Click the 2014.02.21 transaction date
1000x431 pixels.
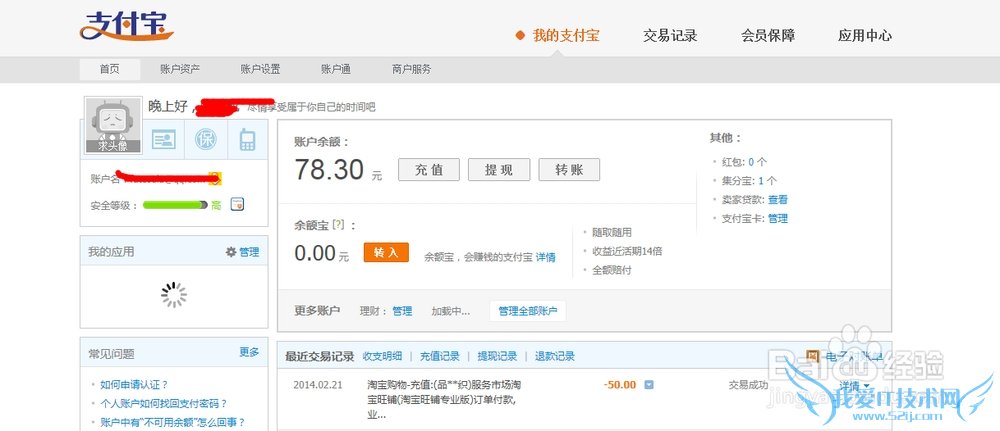coord(317,384)
